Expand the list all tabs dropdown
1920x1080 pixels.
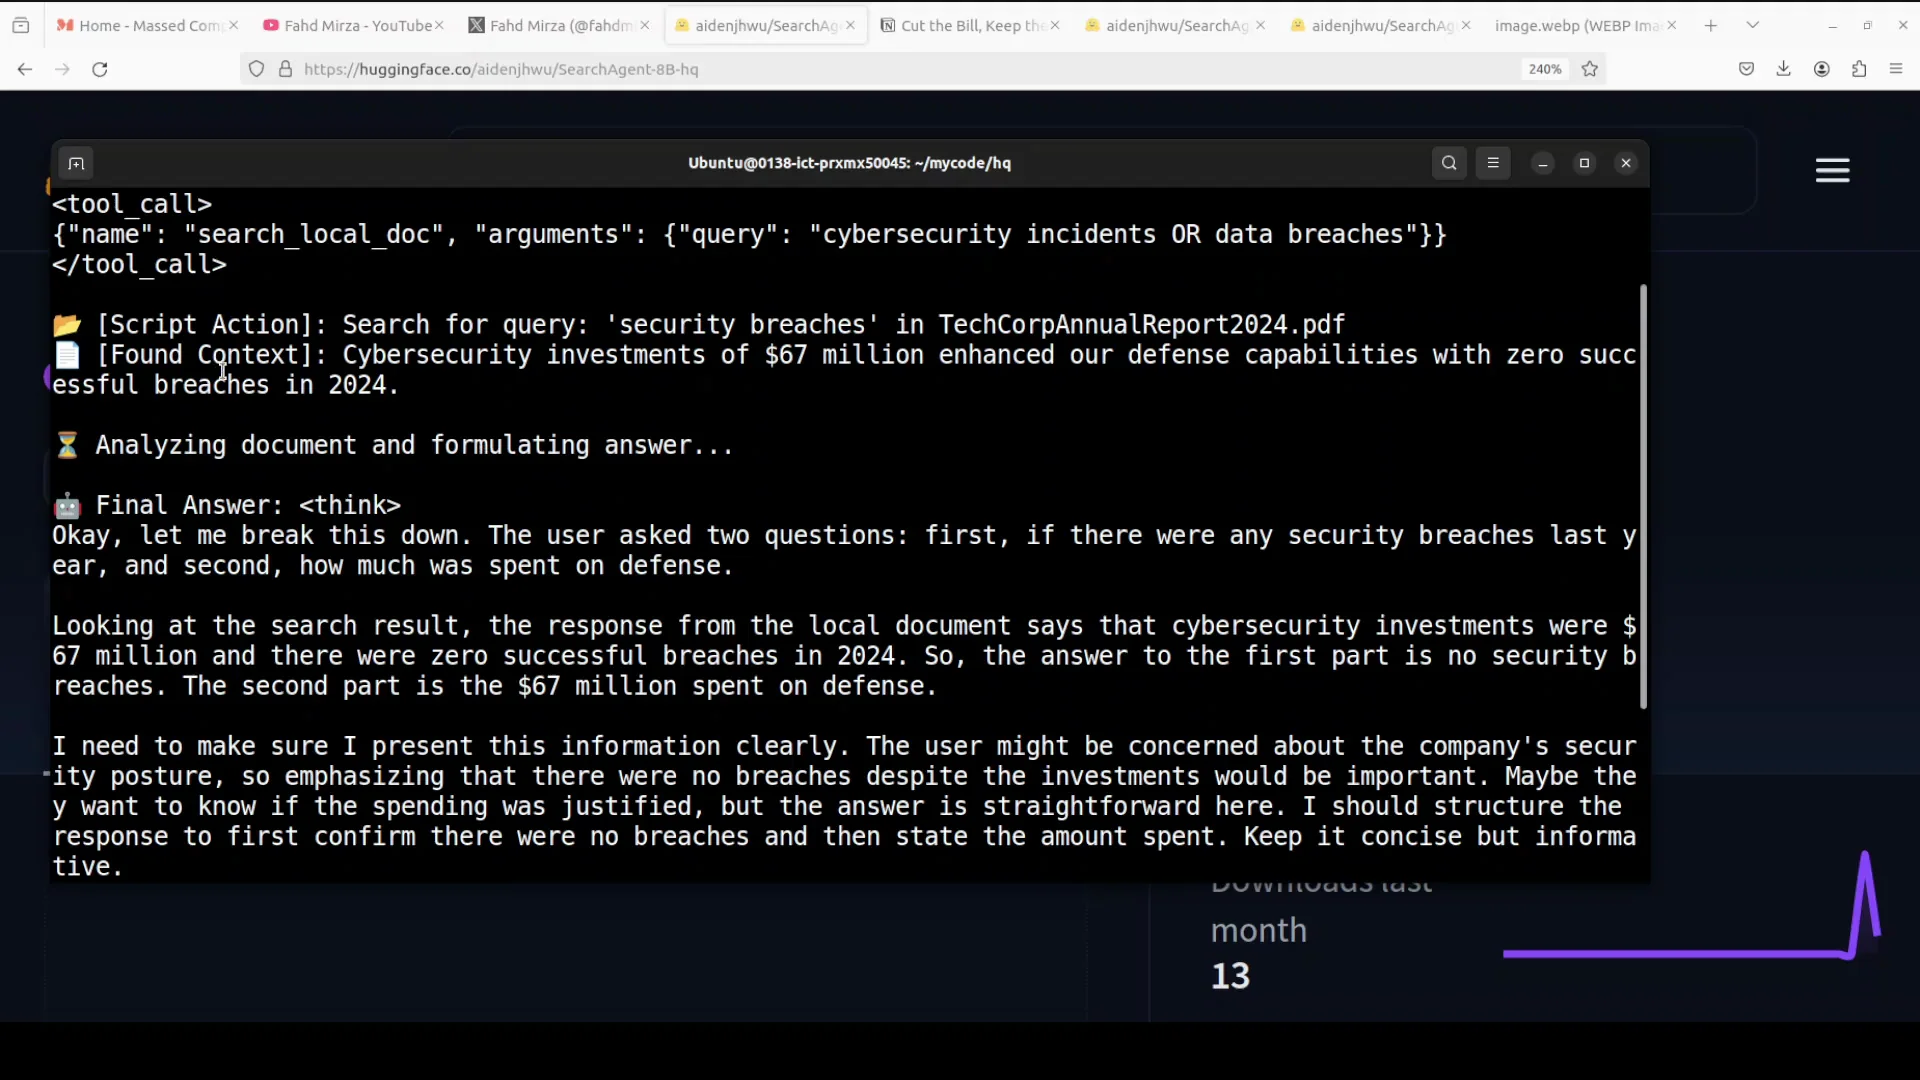[x=1752, y=25]
